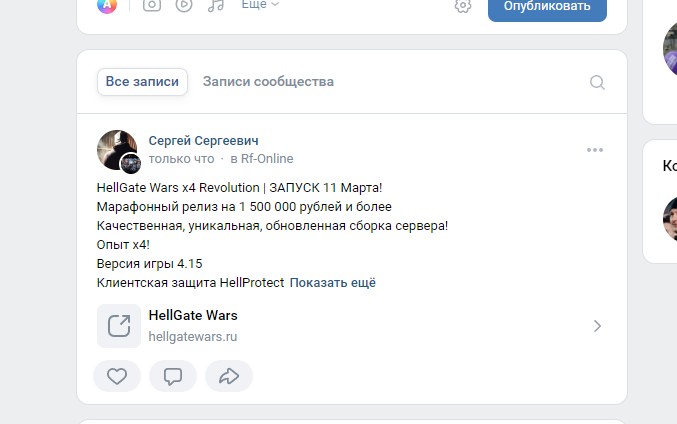Attach a video with the play icon
The height and width of the screenshot is (424, 677).
(x=184, y=5)
